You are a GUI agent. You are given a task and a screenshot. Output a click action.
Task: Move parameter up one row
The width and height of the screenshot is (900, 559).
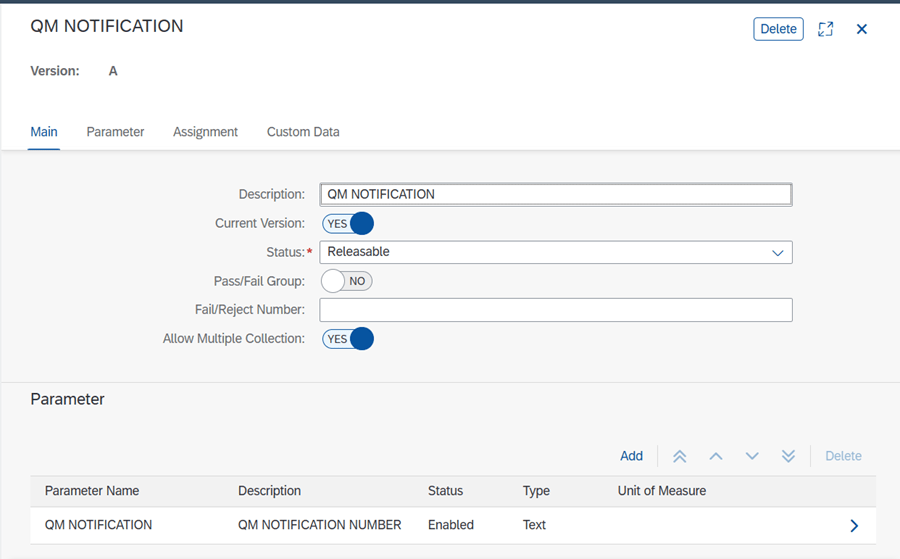click(716, 456)
